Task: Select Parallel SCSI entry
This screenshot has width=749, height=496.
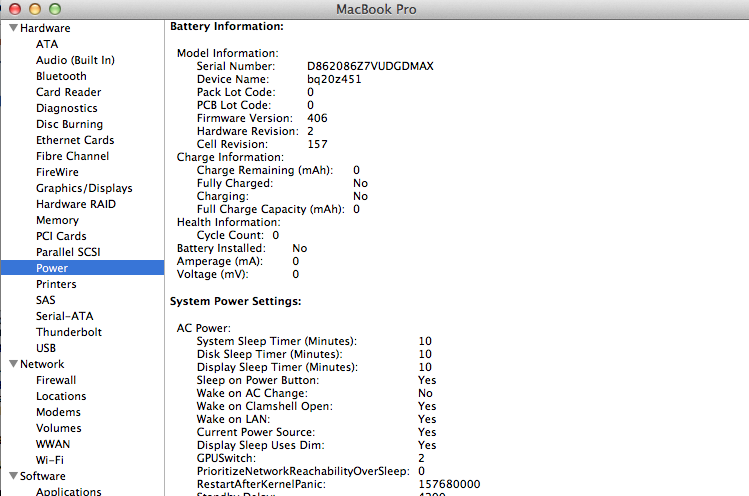Action: pyautogui.click(x=68, y=252)
